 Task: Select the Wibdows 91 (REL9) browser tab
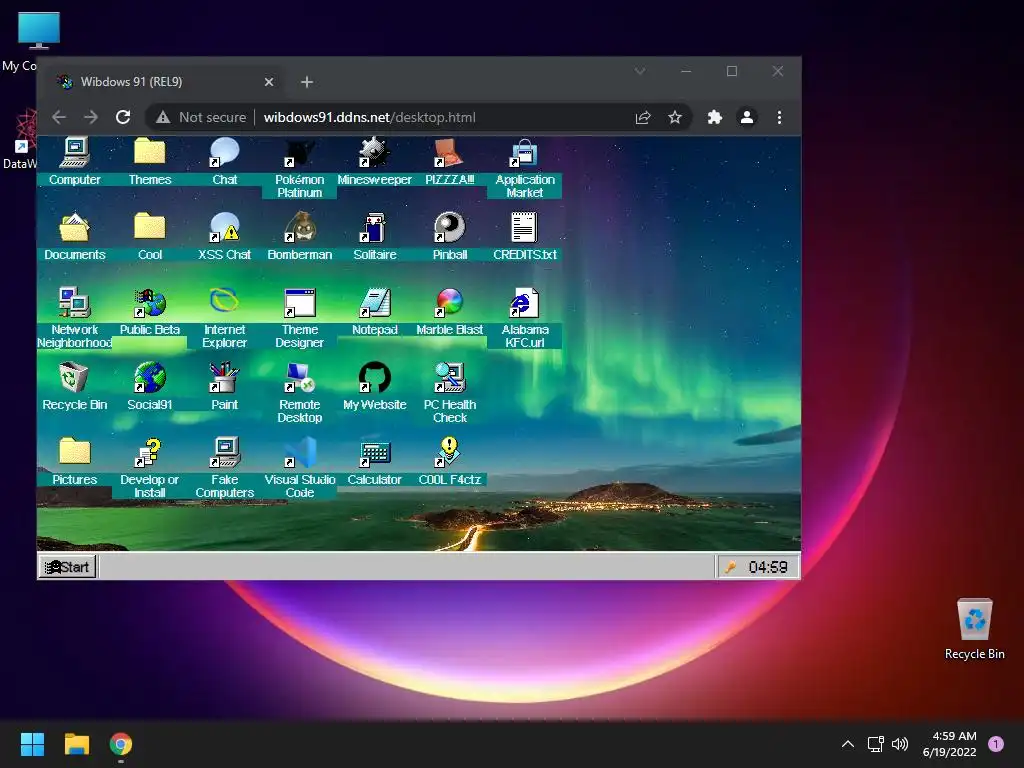pos(165,82)
